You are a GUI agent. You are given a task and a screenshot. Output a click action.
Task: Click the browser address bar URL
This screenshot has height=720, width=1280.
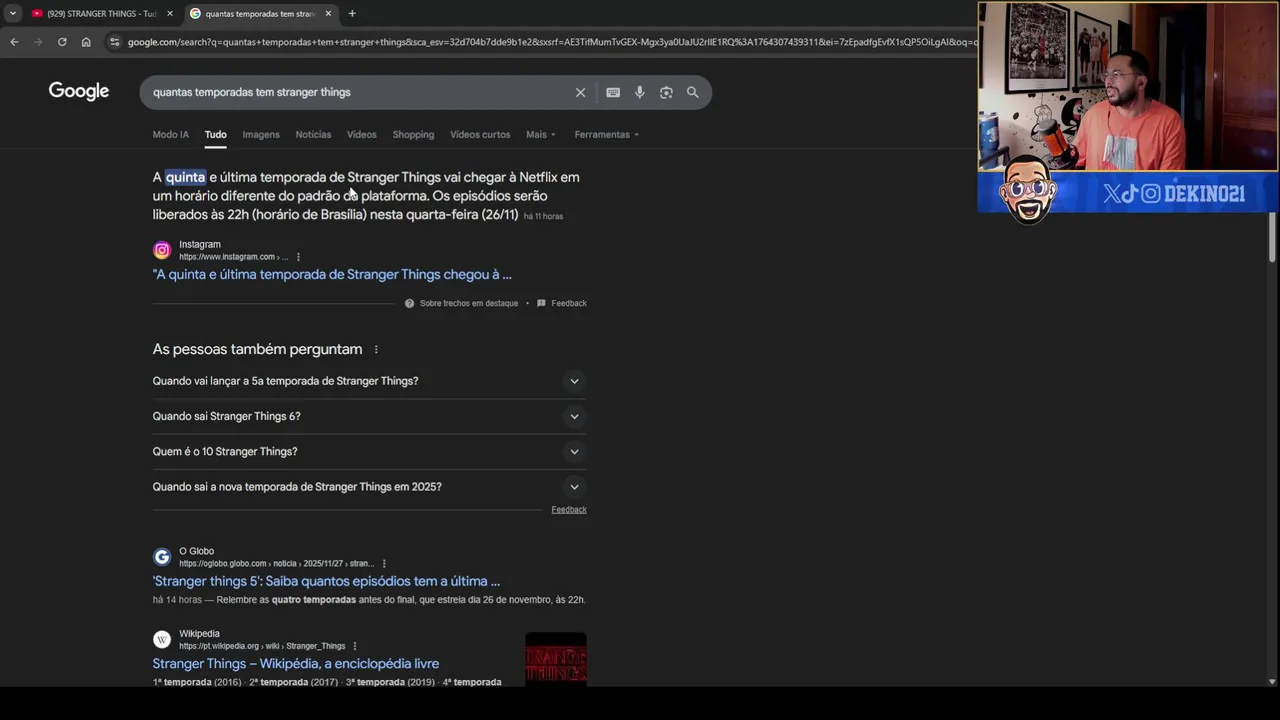(x=550, y=42)
